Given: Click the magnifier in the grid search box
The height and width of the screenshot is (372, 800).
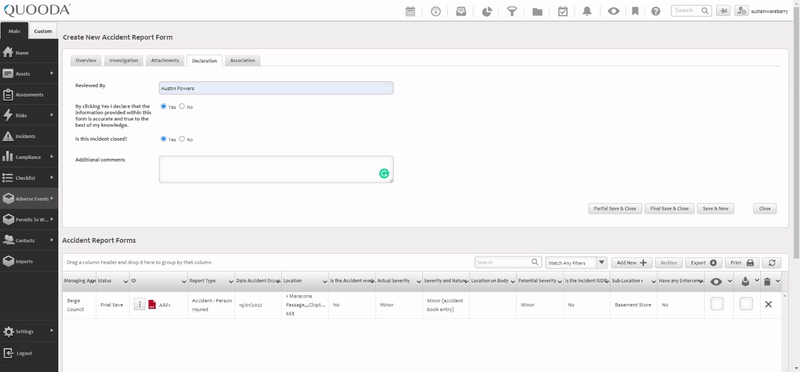Looking at the screenshot, I should pos(534,262).
